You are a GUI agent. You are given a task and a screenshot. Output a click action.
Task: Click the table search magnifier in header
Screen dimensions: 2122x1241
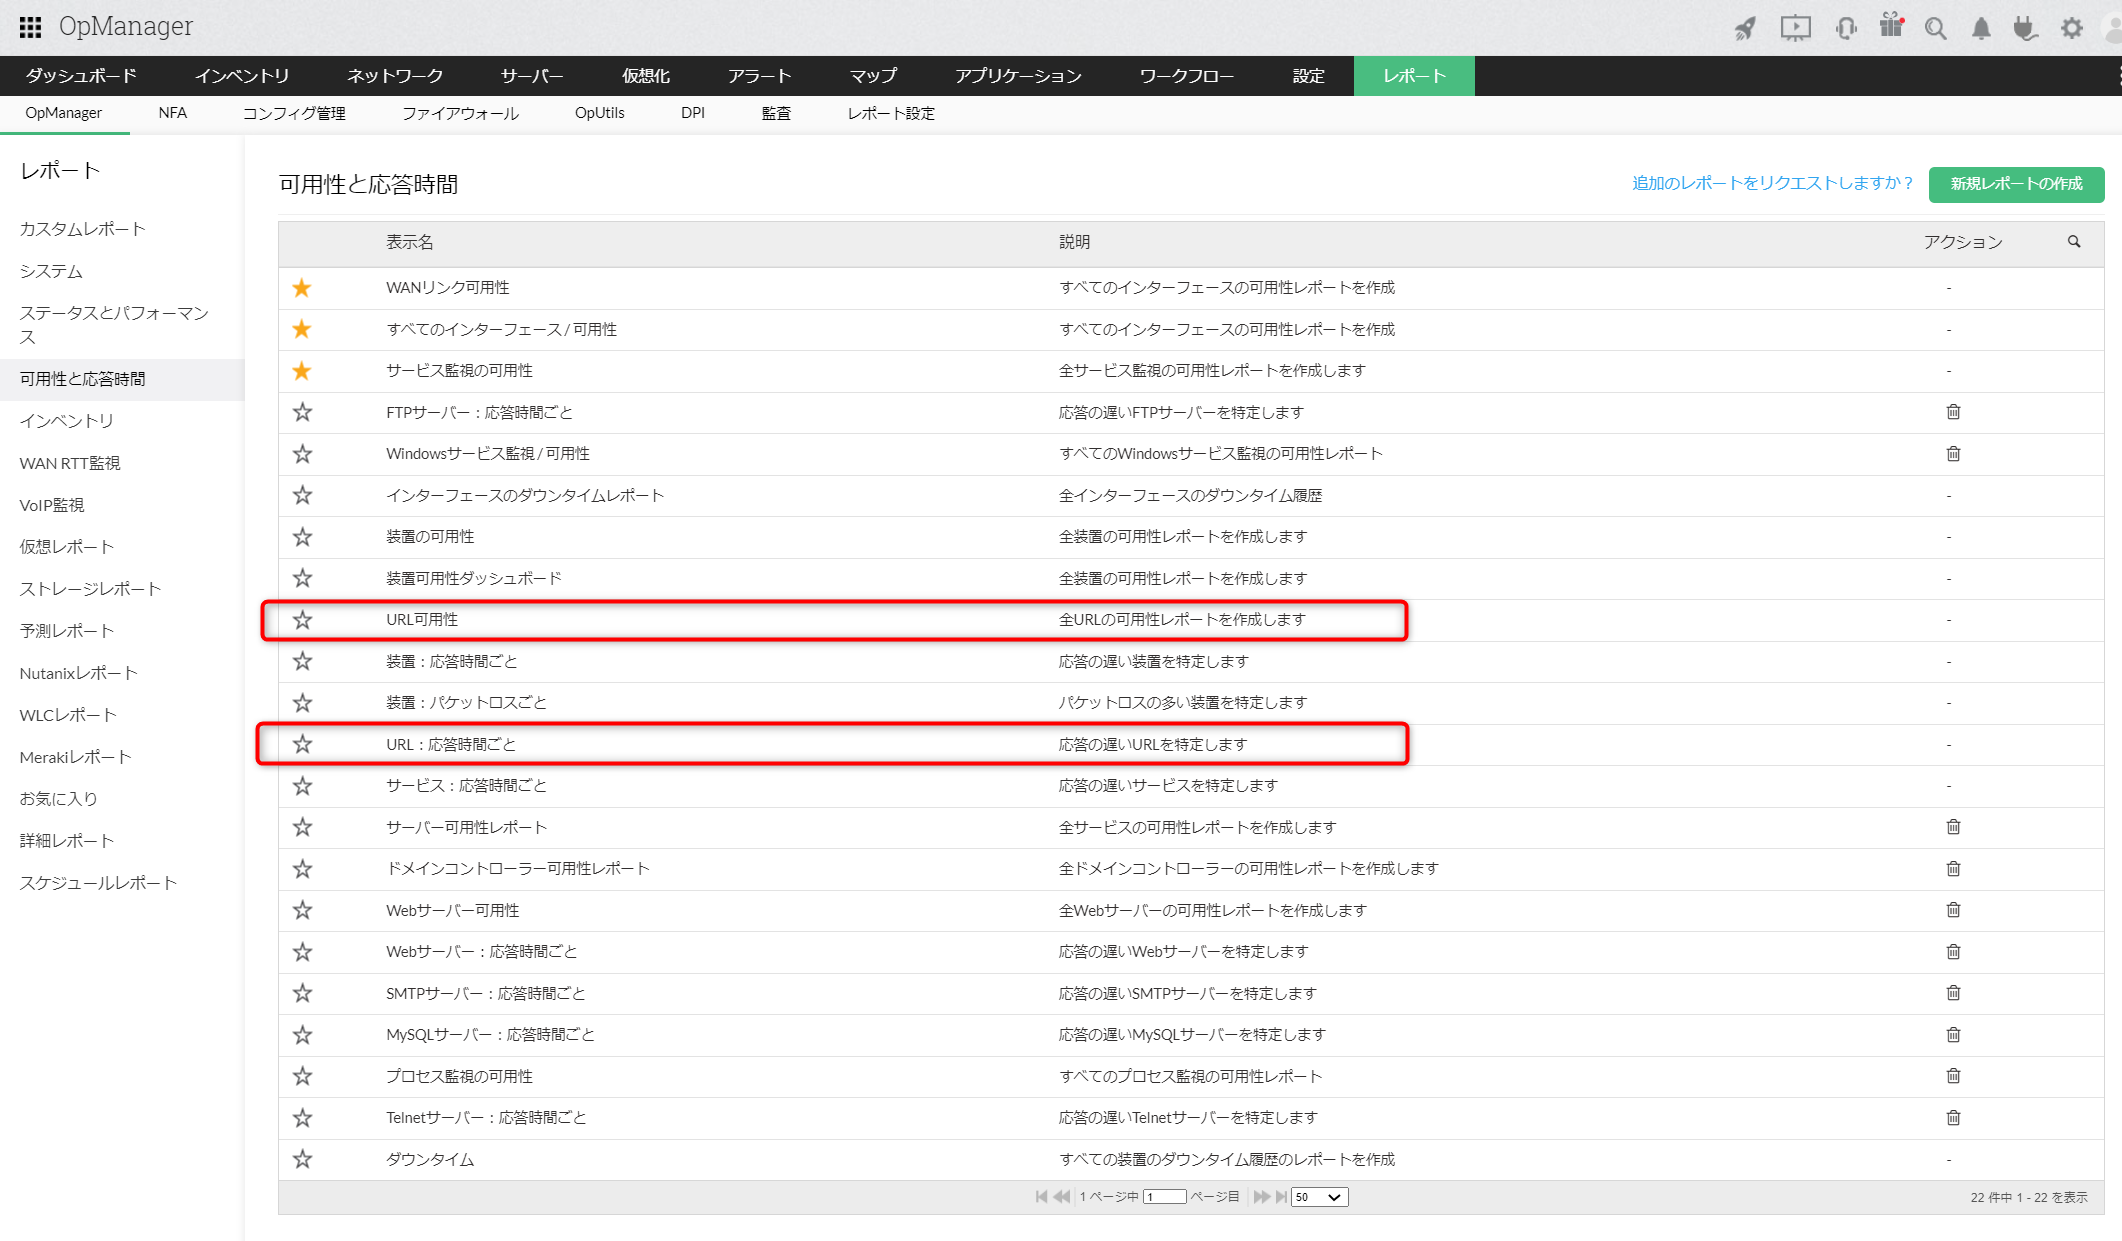(2074, 242)
